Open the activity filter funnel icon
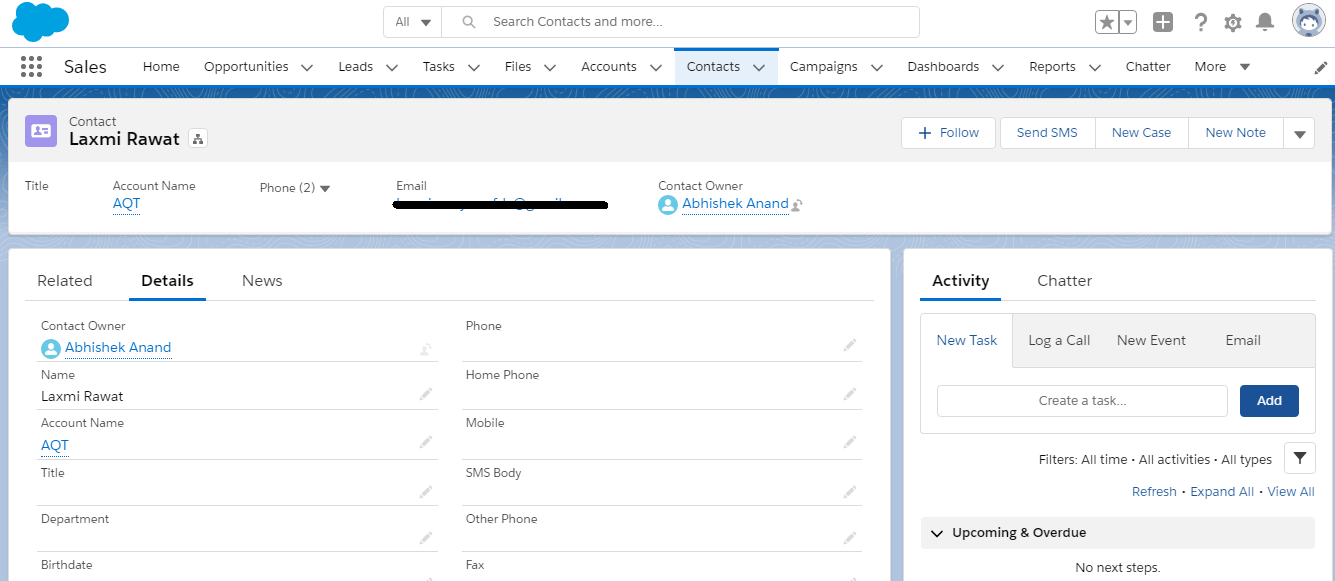Image resolution: width=1335 pixels, height=581 pixels. pos(1299,458)
